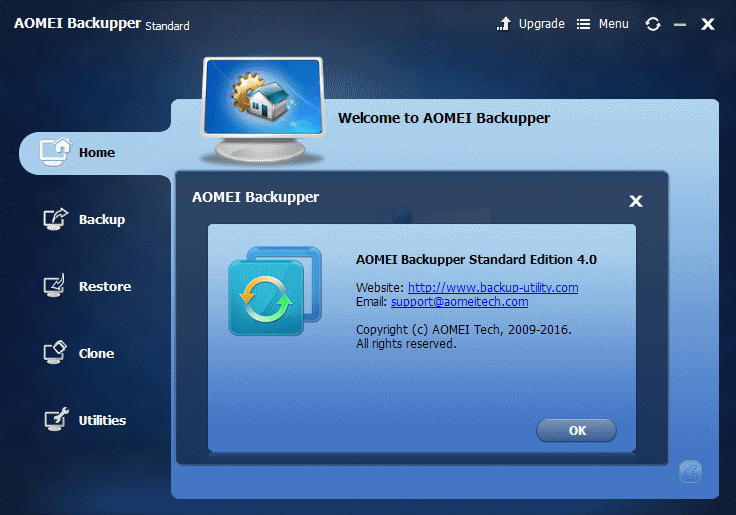Click the Home monitor icon in sidebar
Screen dimensions: 736x515
[x=55, y=152]
